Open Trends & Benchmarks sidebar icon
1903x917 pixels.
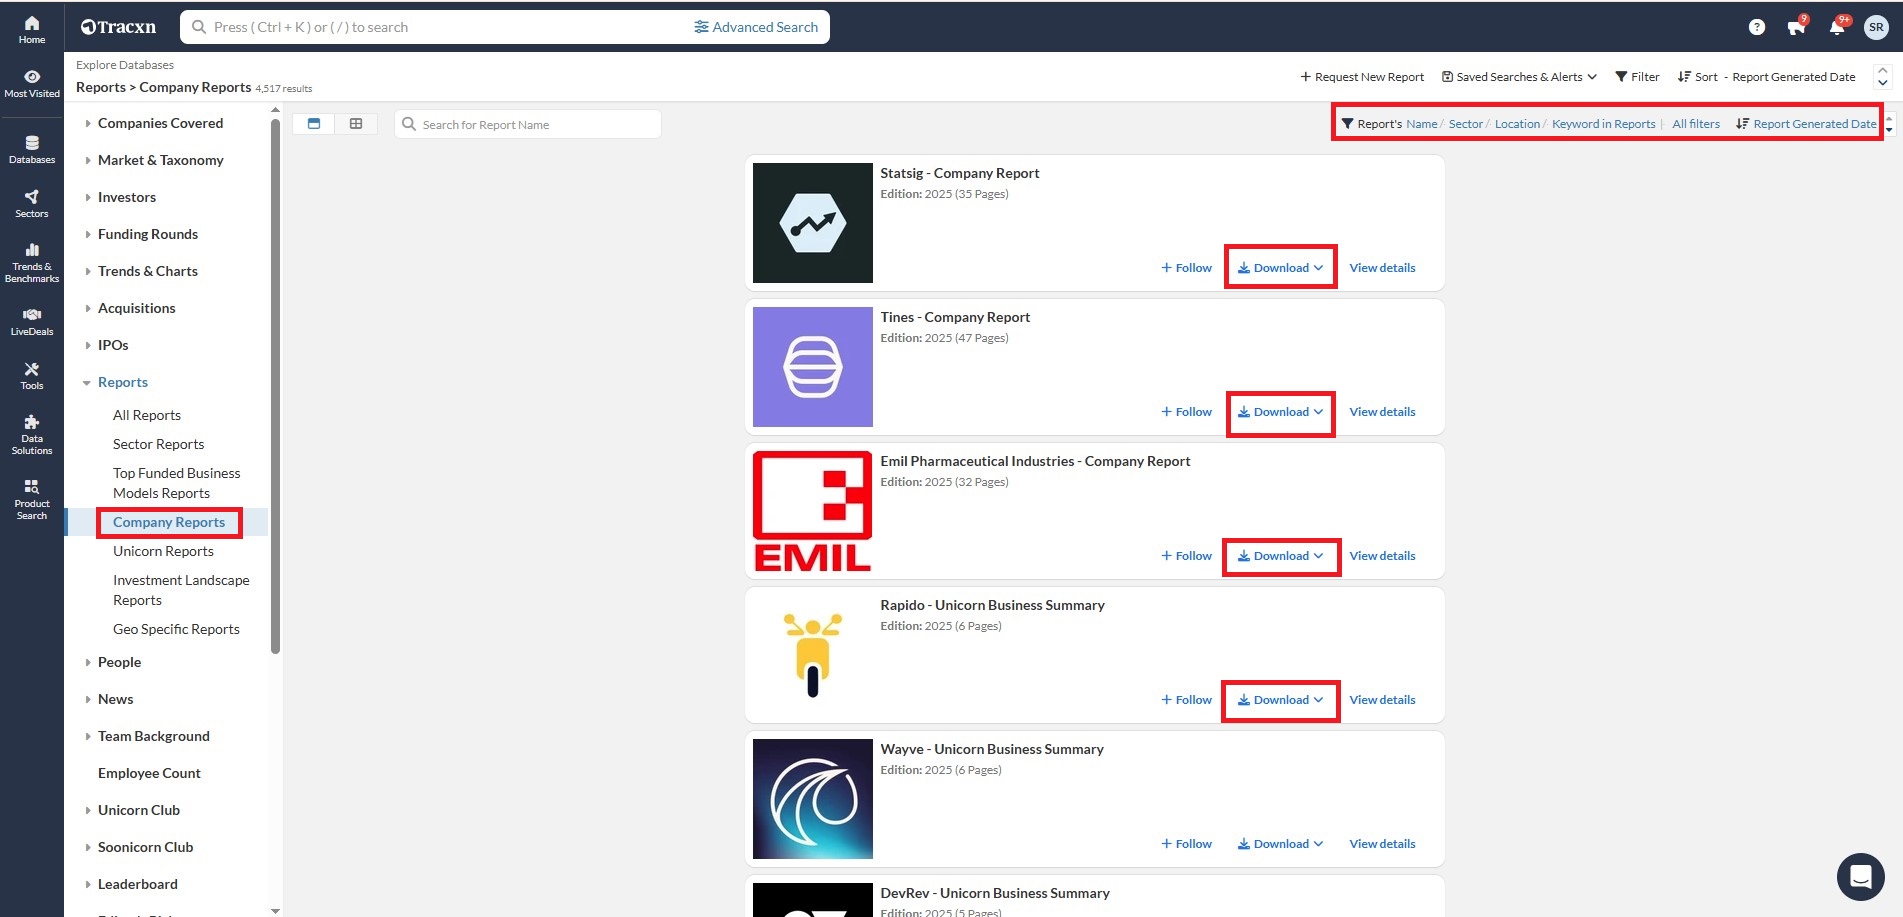[x=32, y=263]
